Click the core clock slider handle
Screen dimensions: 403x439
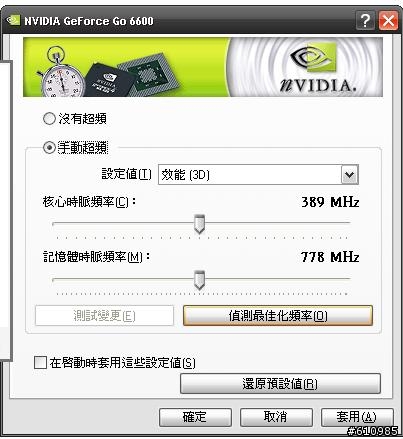[199, 224]
